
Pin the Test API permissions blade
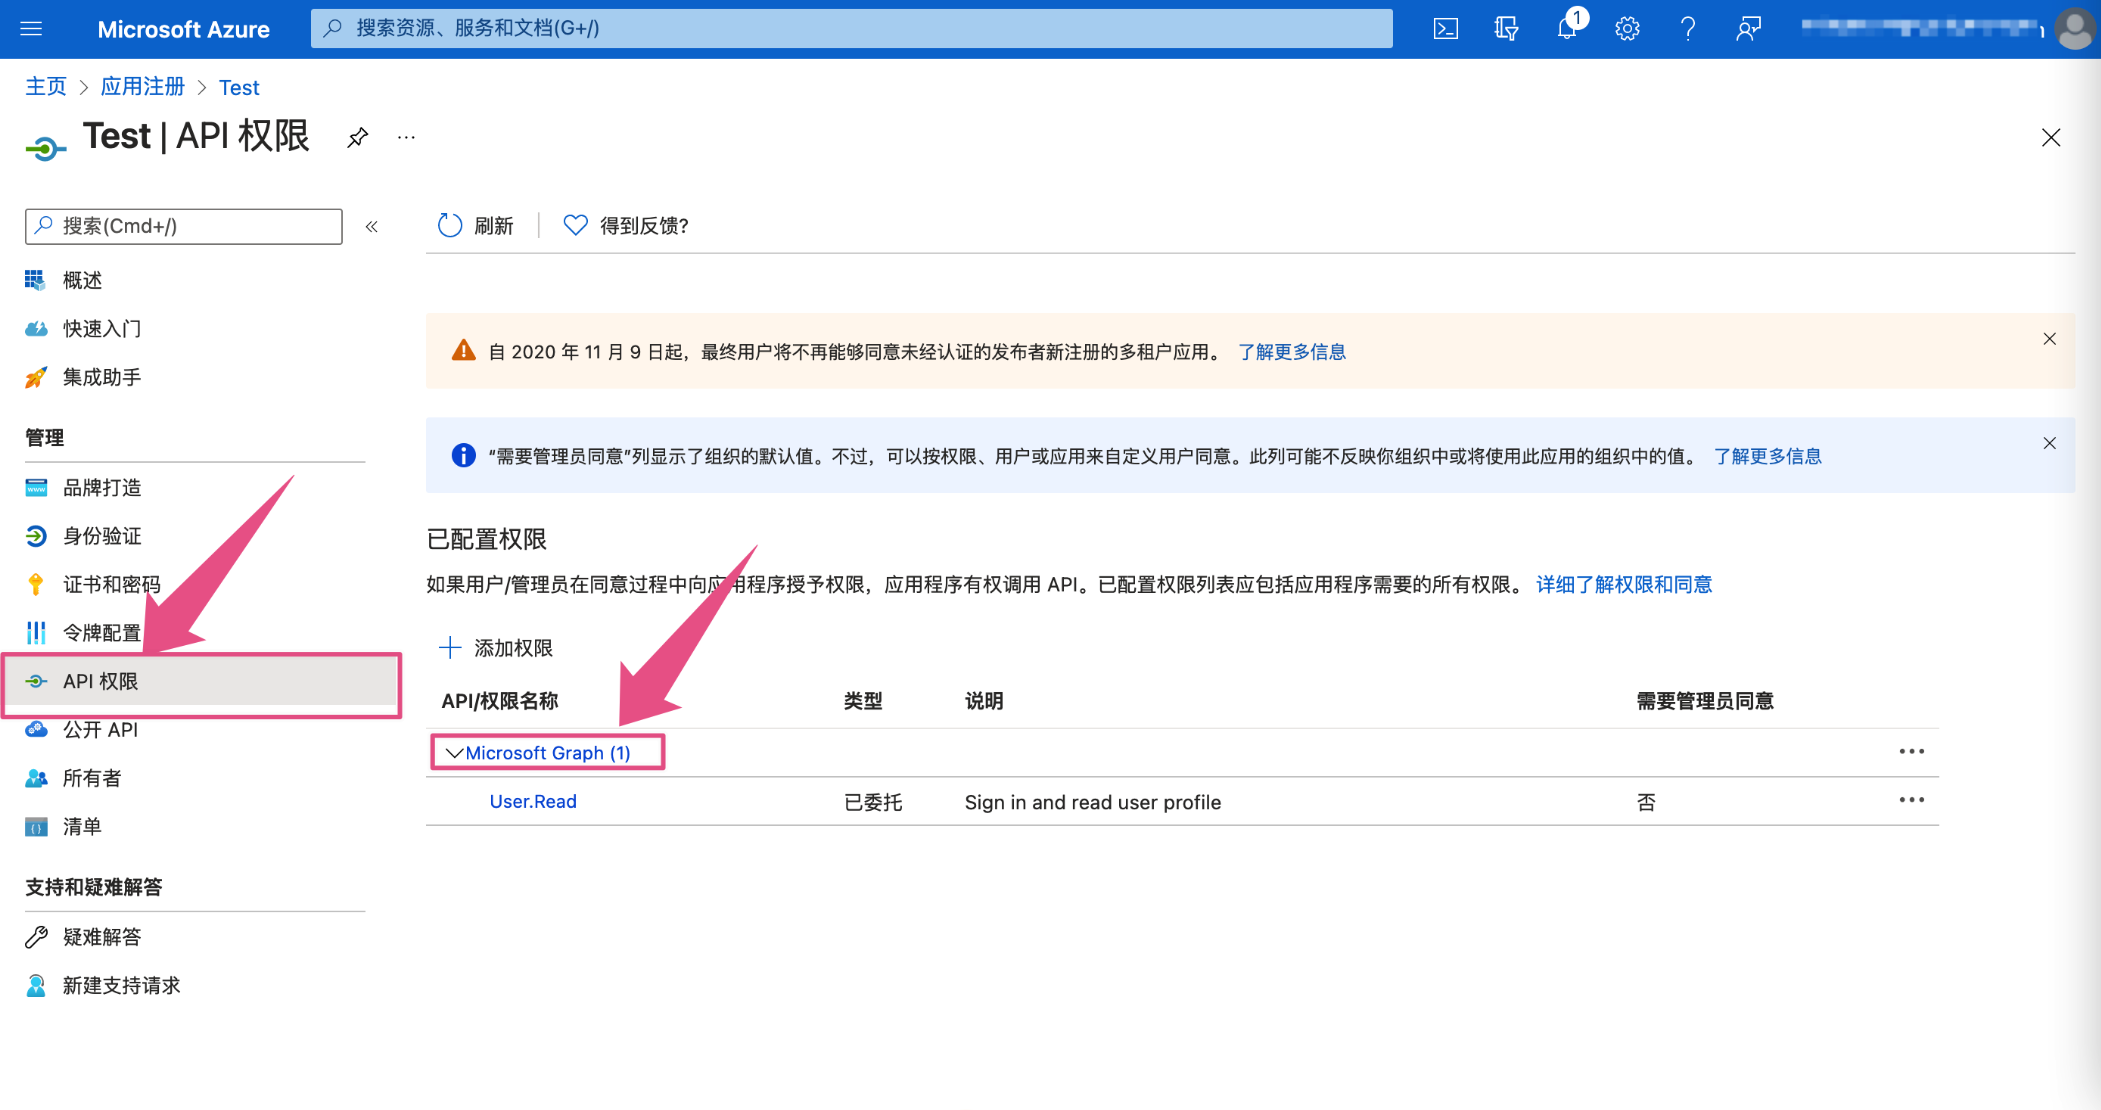pos(357,137)
